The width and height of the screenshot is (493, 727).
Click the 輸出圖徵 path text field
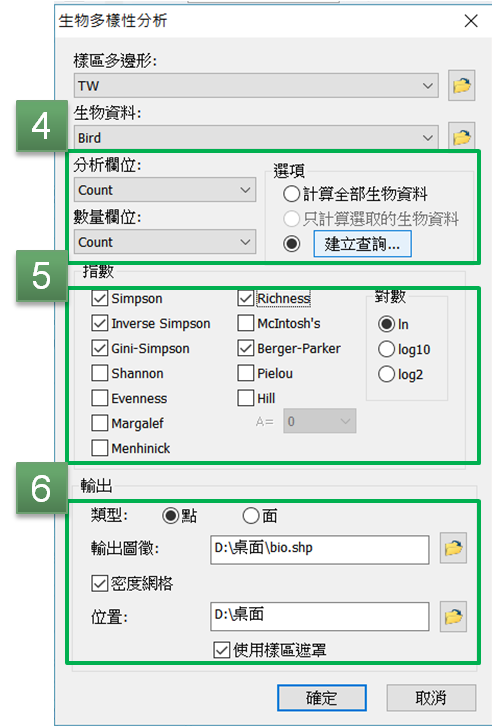[320, 550]
